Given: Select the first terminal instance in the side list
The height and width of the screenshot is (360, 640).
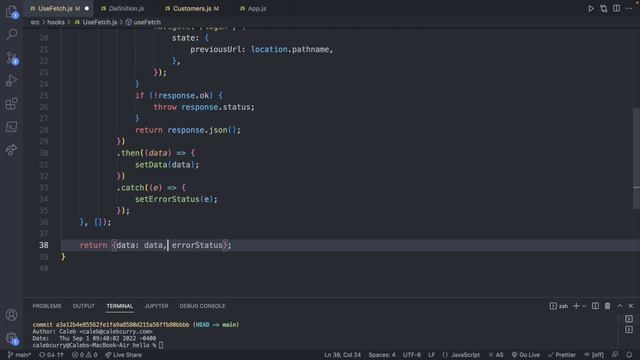Looking at the screenshot, I should pyautogui.click(x=629, y=319).
